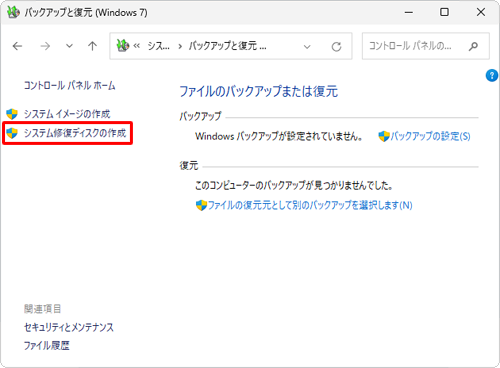Click the search magnifier icon

coord(473,46)
